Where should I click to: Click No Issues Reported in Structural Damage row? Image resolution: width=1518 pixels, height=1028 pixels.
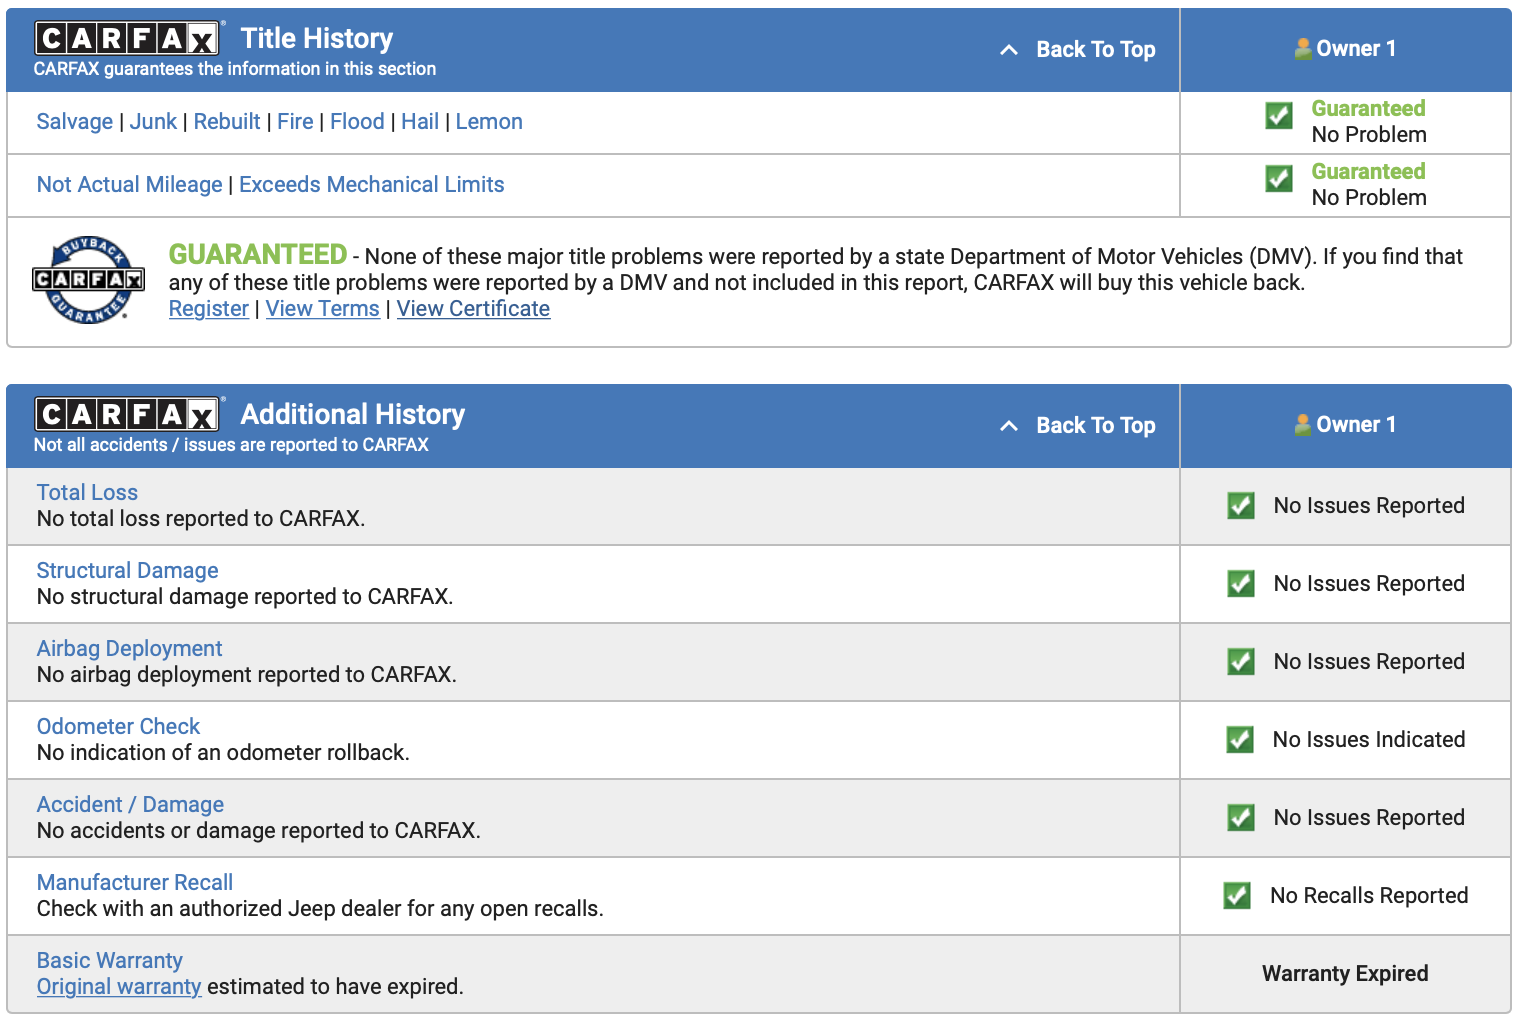1369,584
